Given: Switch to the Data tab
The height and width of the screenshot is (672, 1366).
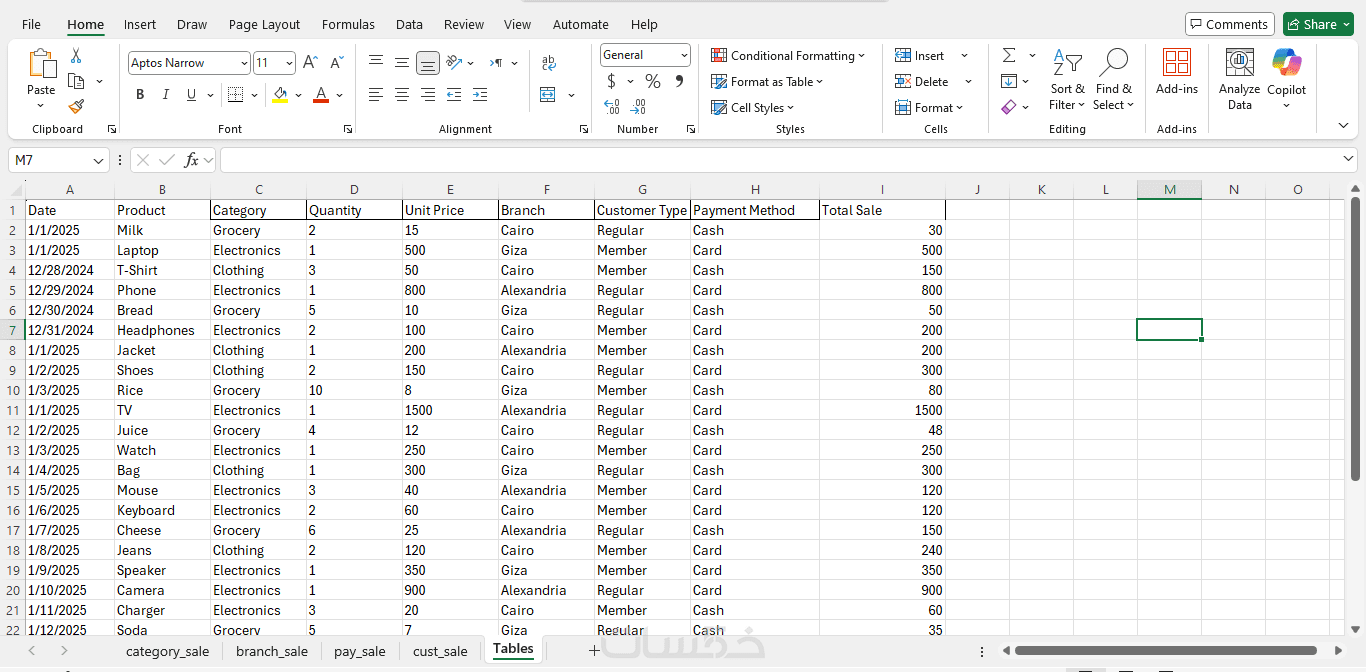Looking at the screenshot, I should (x=409, y=24).
